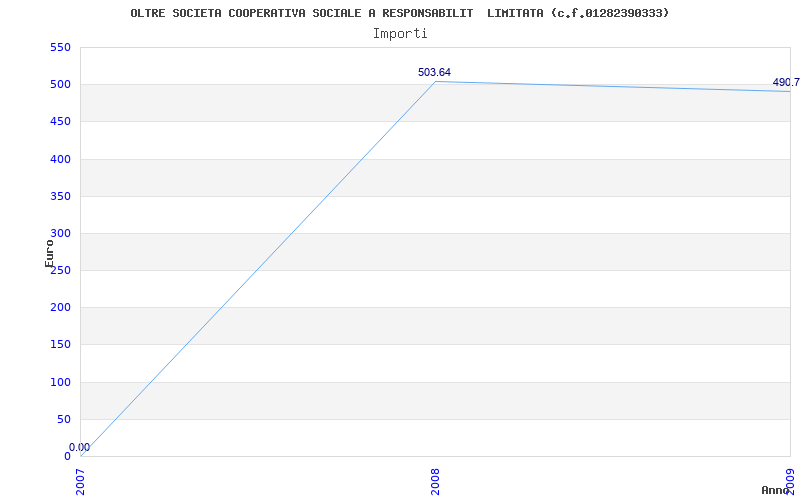Click the Anno x-axis title
800x500 pixels.
click(776, 490)
